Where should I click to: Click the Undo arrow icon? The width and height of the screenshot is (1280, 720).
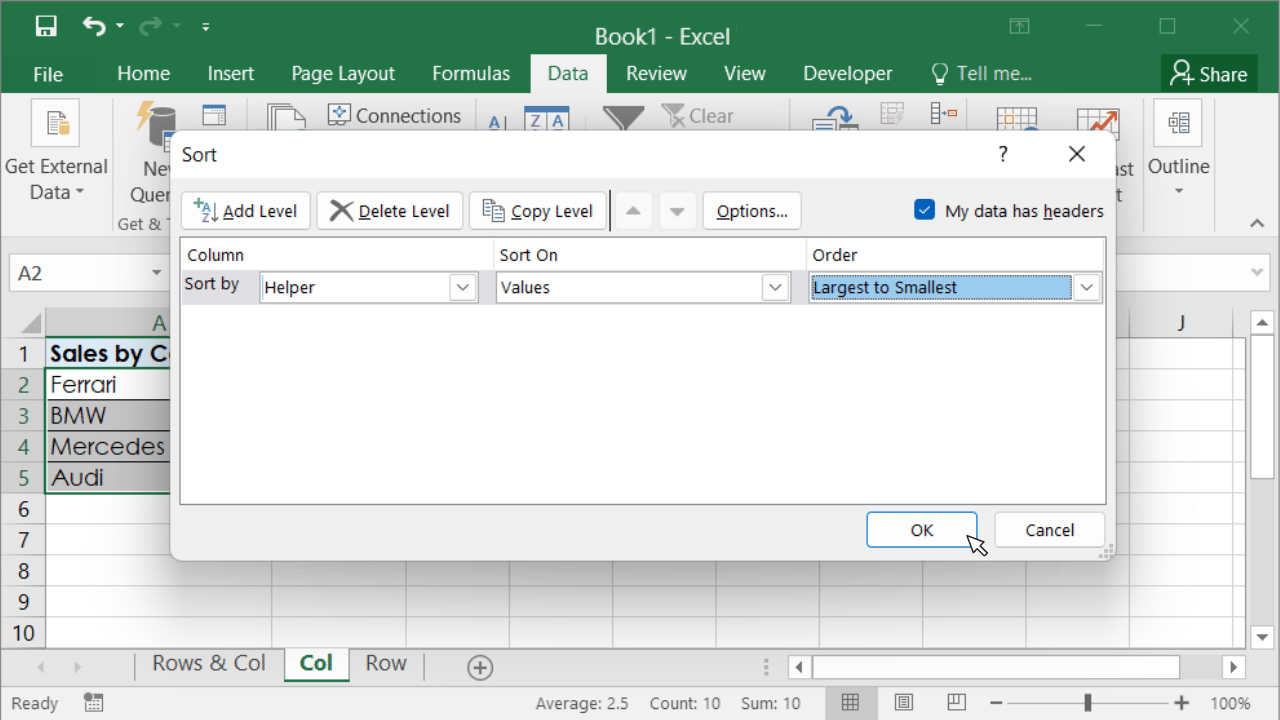pos(94,27)
